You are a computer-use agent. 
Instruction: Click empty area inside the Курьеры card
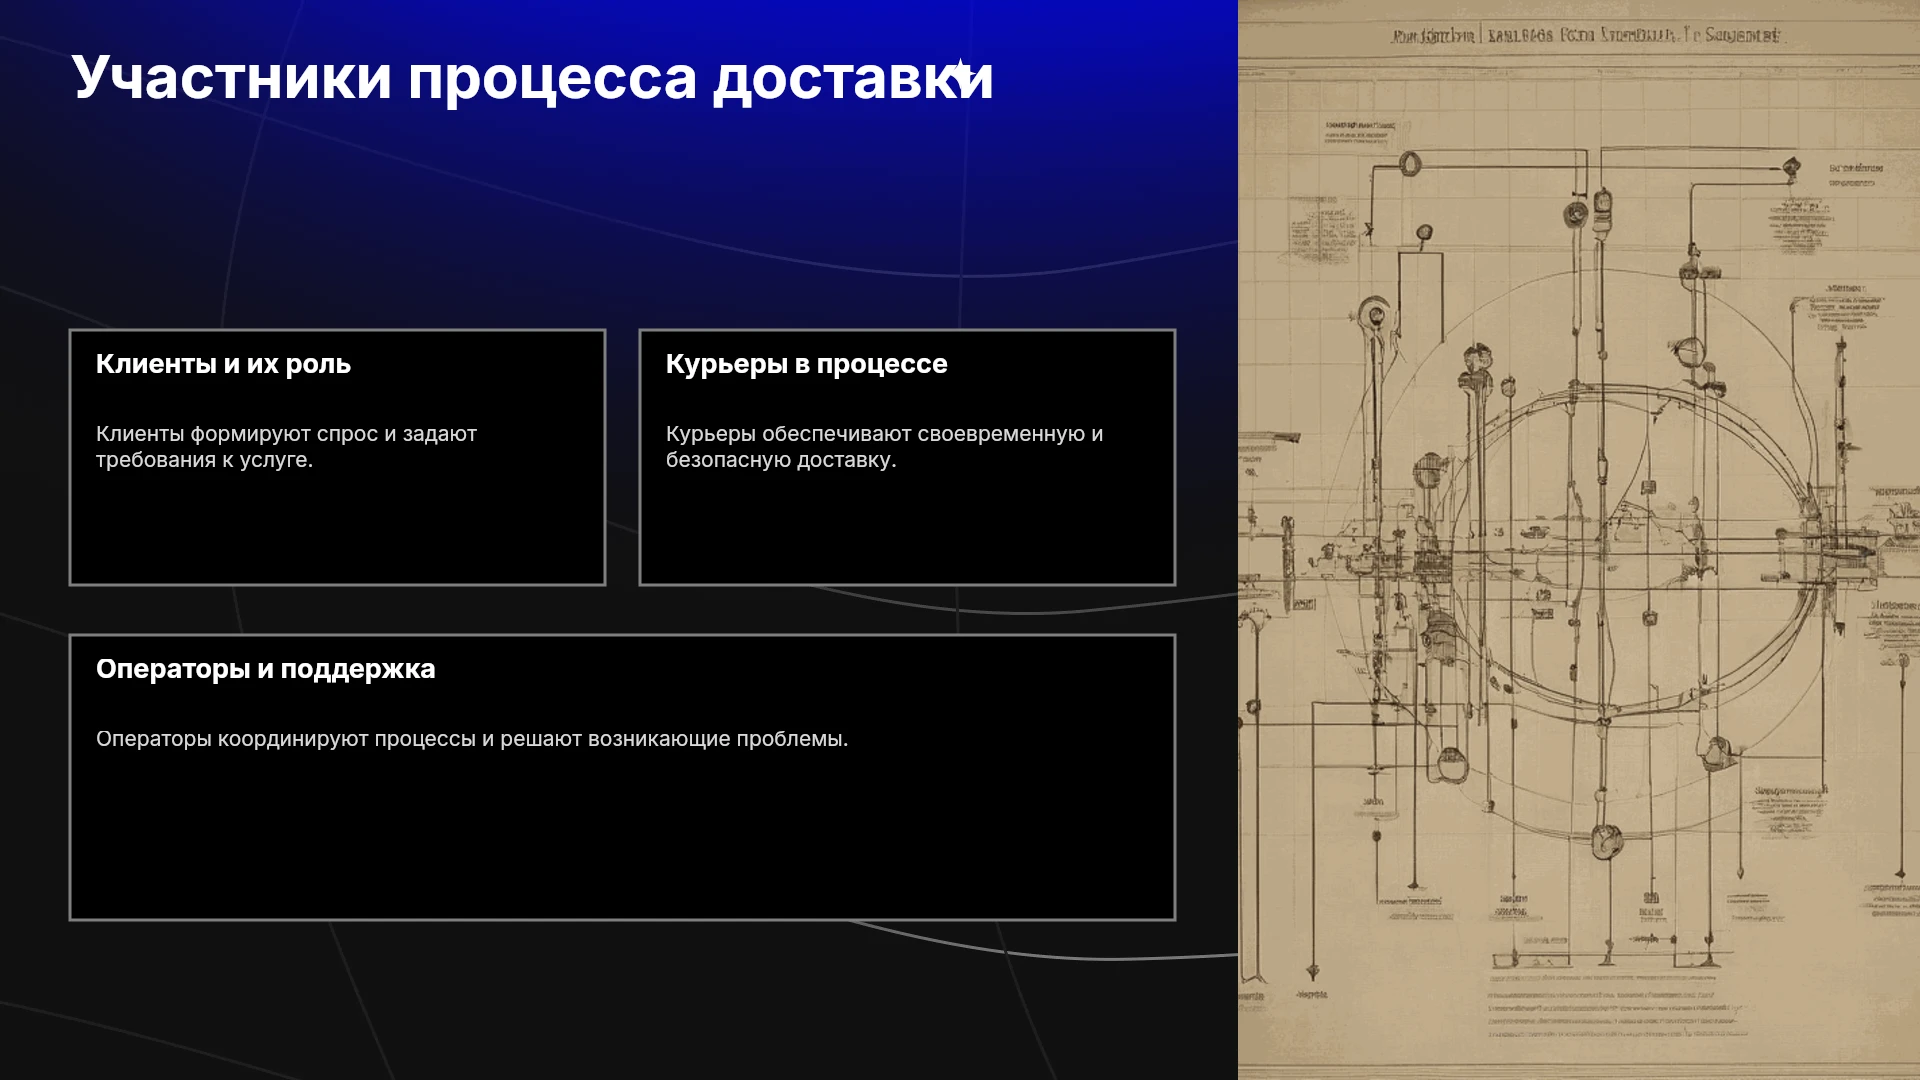click(907, 530)
